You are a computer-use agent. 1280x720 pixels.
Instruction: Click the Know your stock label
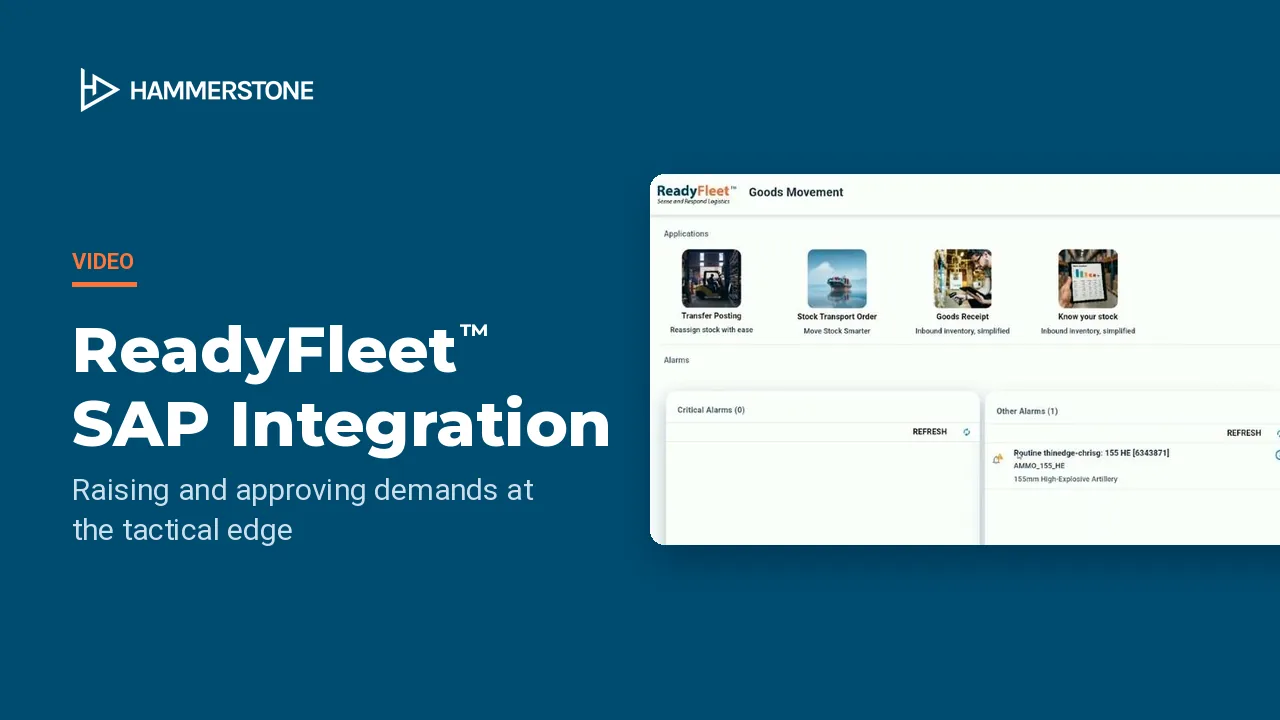coord(1088,317)
